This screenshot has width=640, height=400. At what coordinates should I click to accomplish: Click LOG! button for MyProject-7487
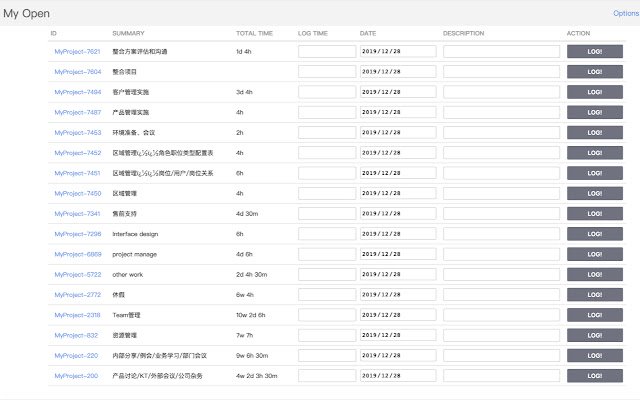(595, 112)
